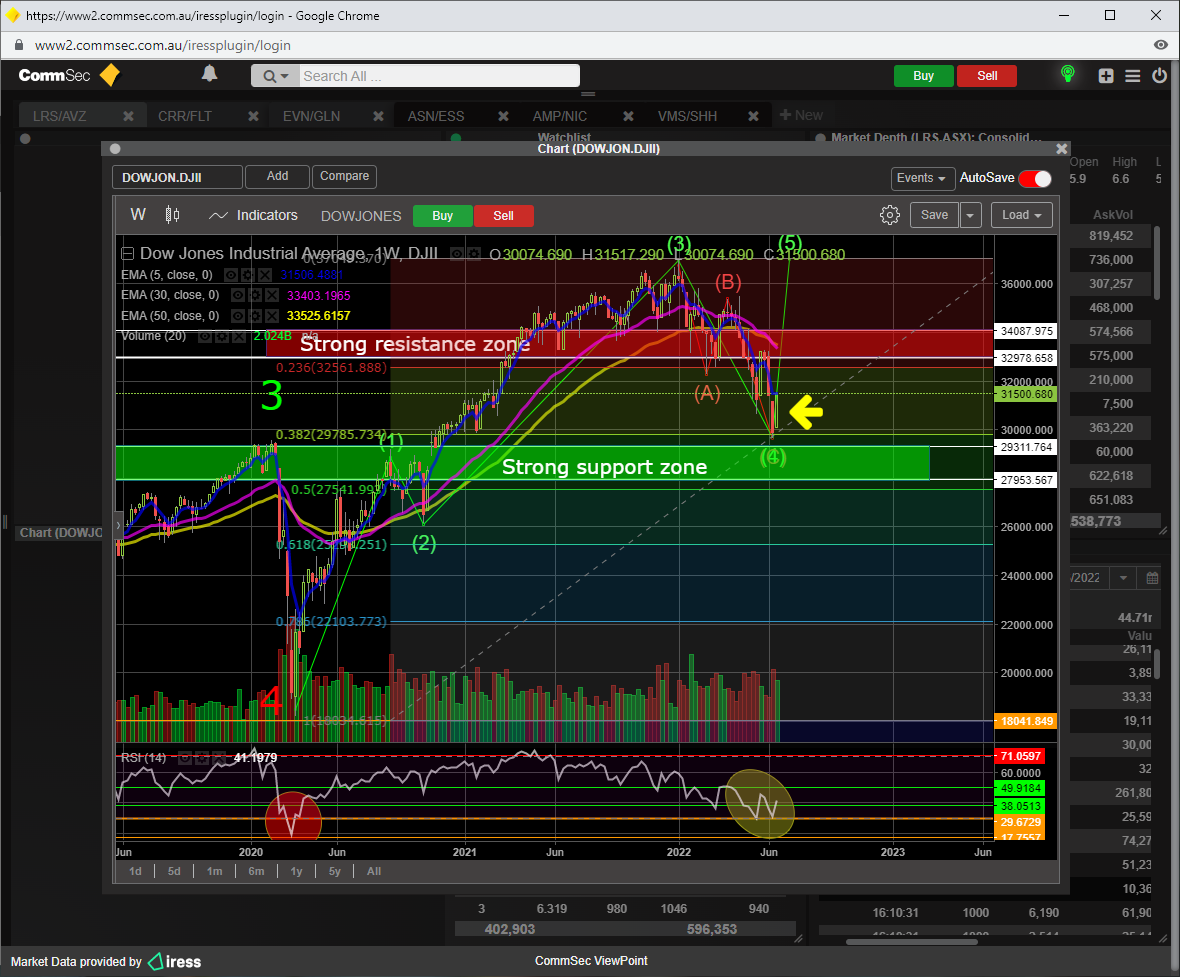1180x977 pixels.
Task: Switch to the EVN/GLN tab
Action: pos(312,116)
